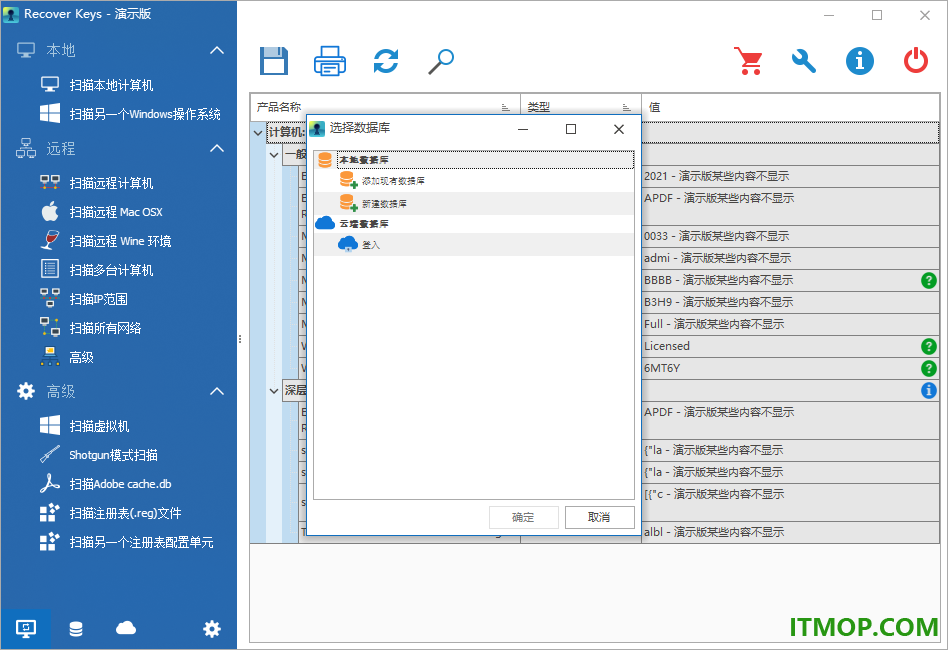
Task: Click the 取消 button in the dialog
Action: coord(599,518)
